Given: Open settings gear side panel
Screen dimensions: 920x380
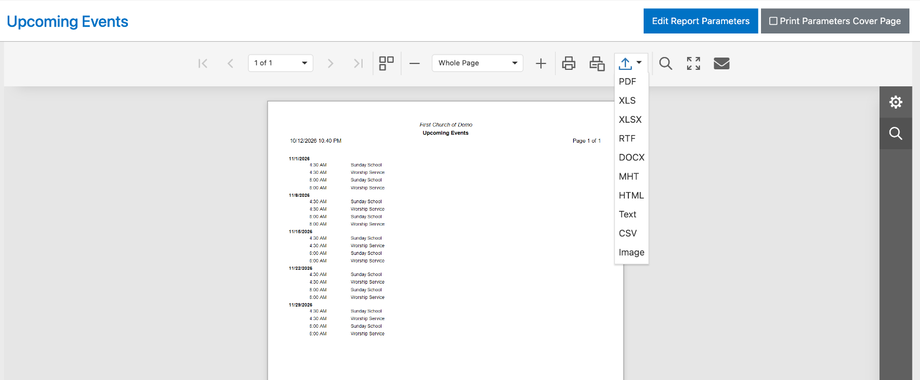Looking at the screenshot, I should [x=895, y=102].
